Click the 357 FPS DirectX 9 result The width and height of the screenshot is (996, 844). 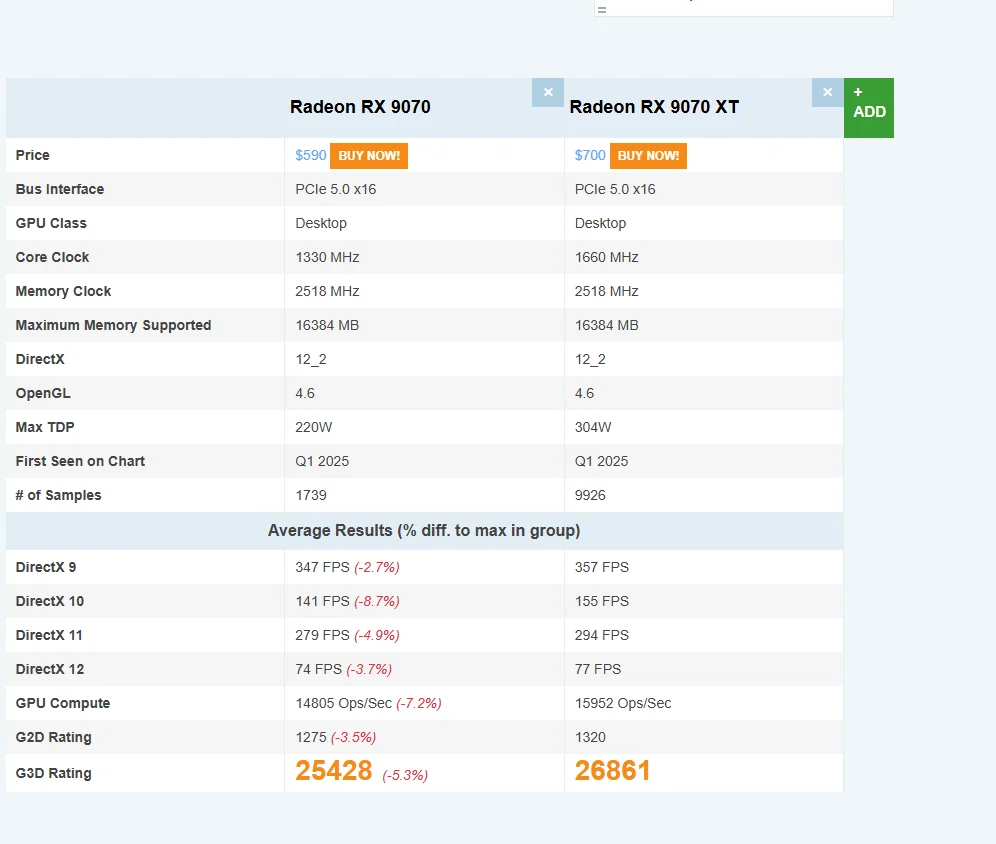(x=602, y=567)
